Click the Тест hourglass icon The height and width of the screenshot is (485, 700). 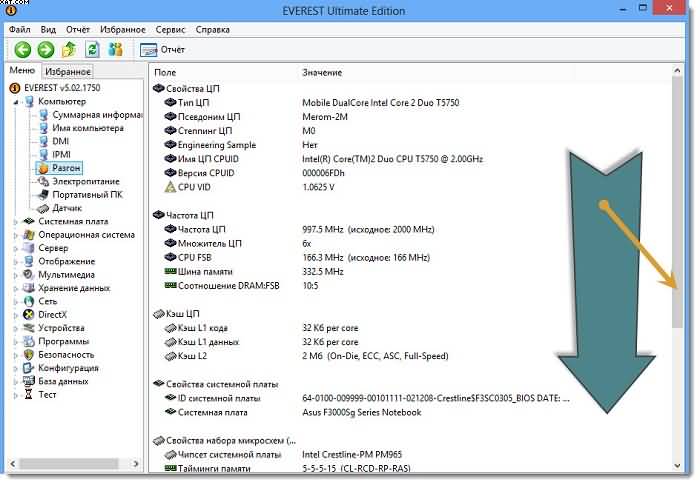[x=28, y=394]
